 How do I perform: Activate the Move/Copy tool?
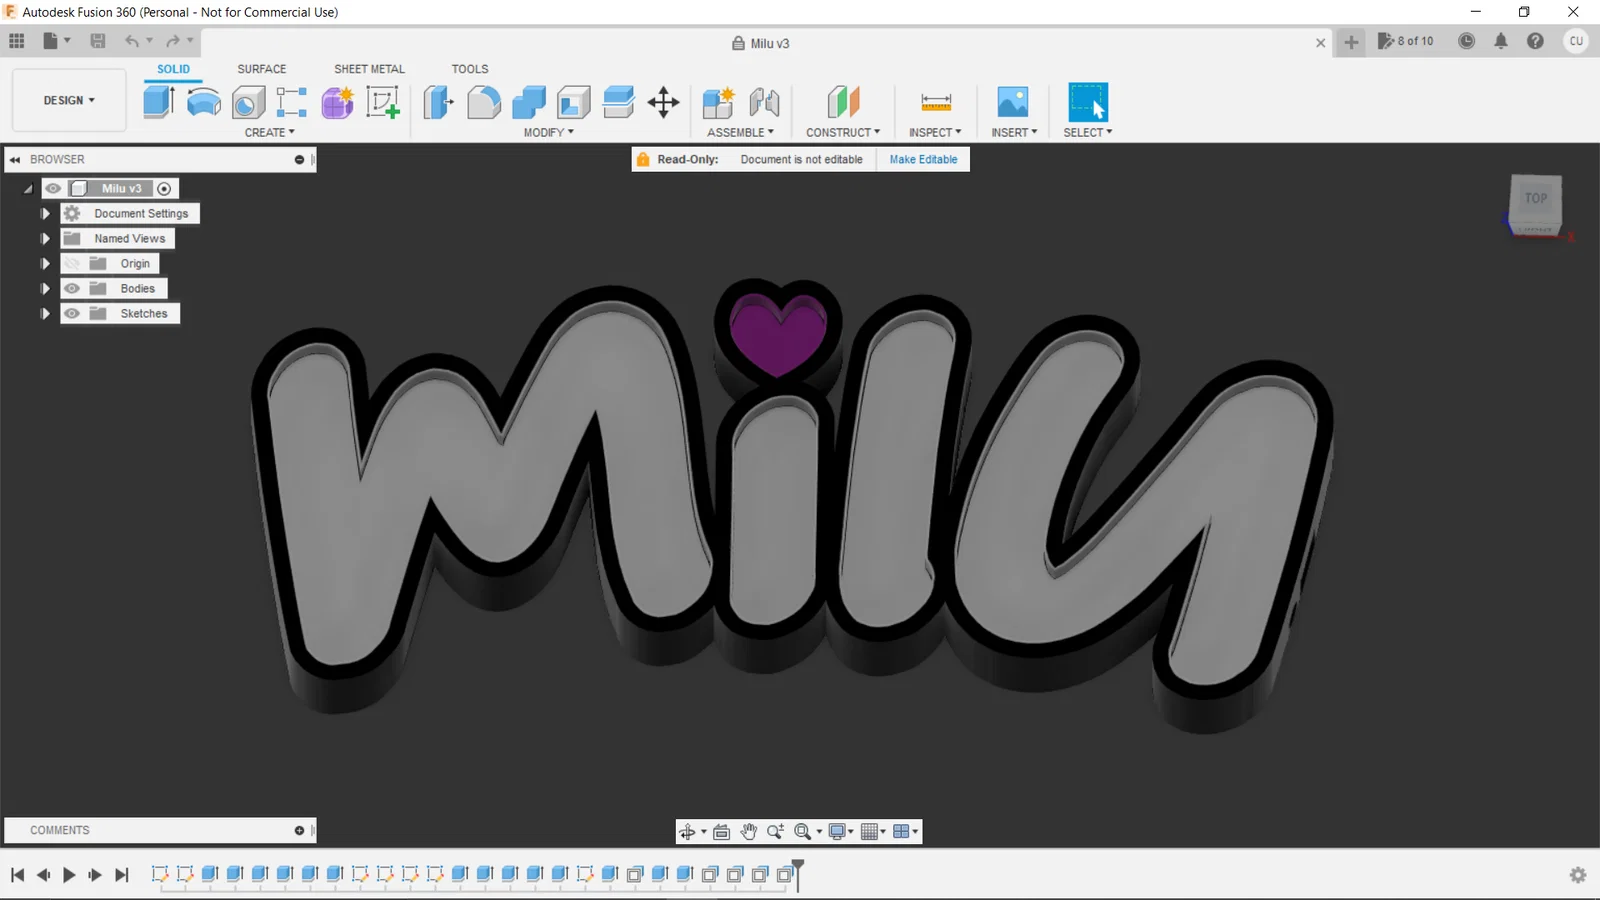663,102
